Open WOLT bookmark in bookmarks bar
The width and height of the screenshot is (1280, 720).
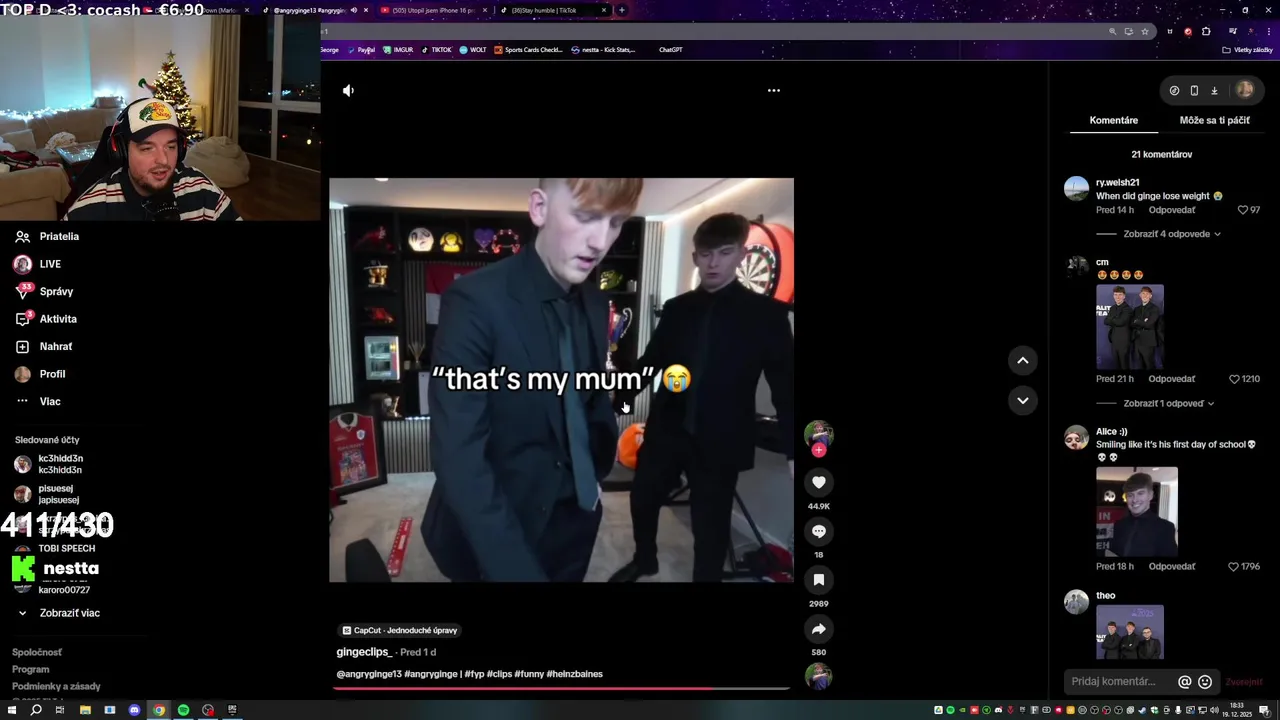[473, 50]
